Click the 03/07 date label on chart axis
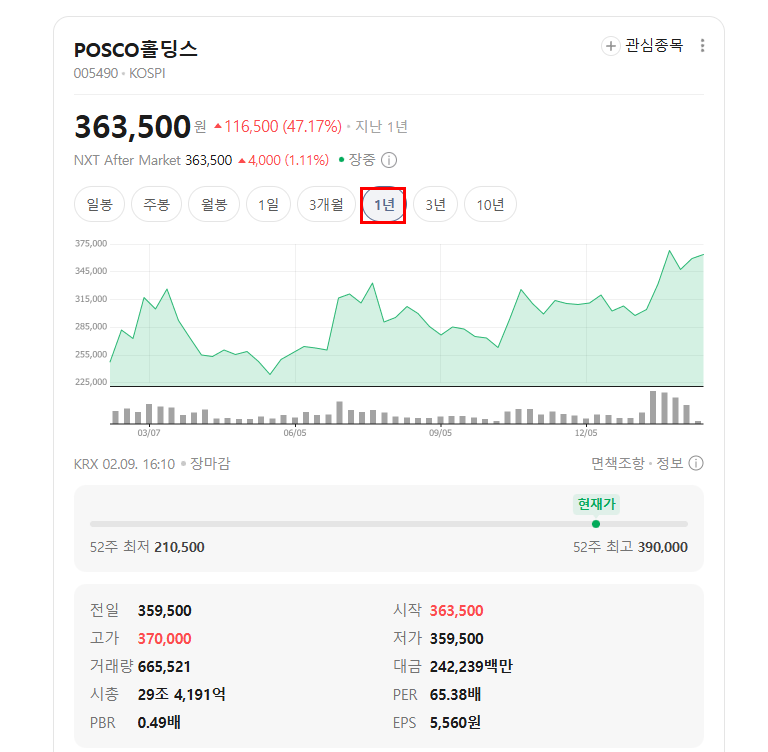 [149, 433]
